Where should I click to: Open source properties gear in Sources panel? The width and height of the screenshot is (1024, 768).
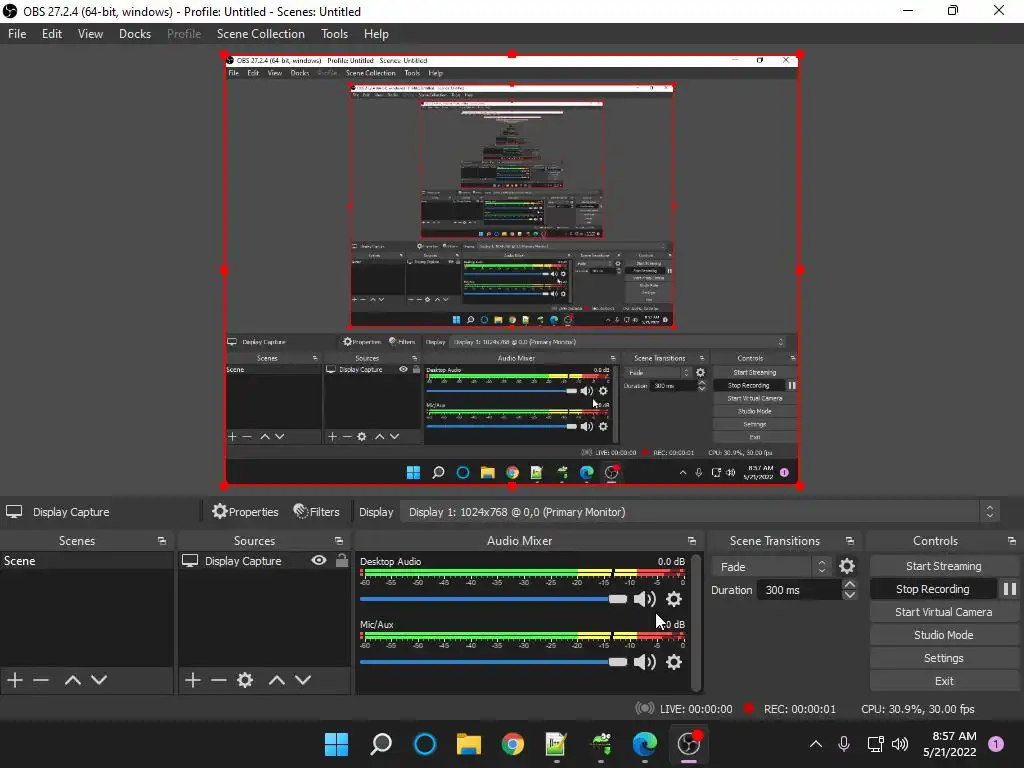click(245, 680)
